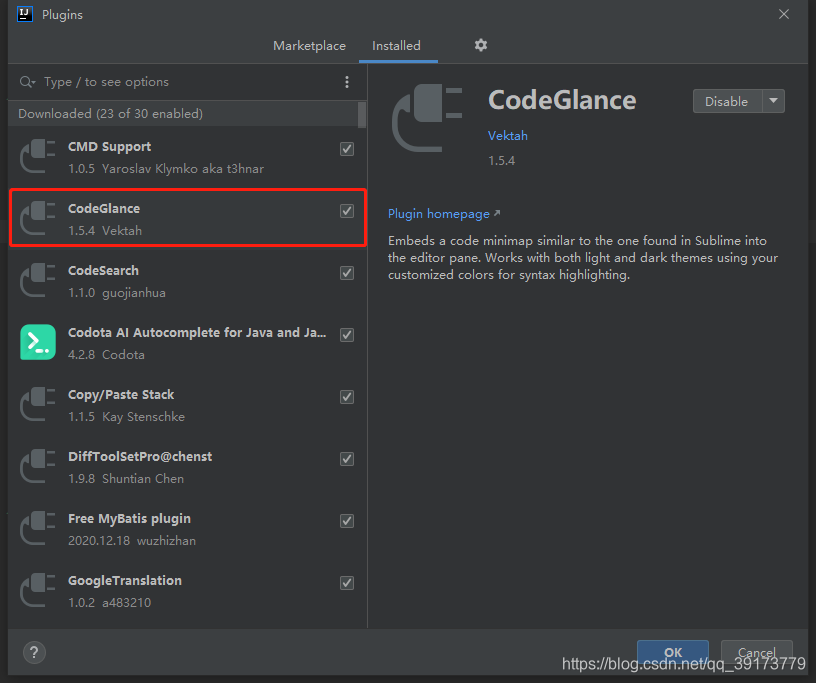Viewport: 816px width, 683px height.
Task: Switch to the Marketplace tab
Action: 310,46
